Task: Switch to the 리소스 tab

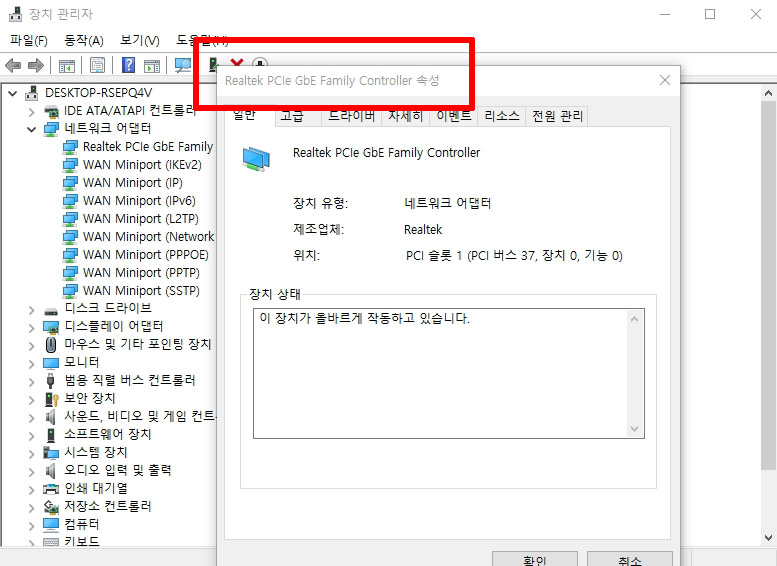Action: 501,116
